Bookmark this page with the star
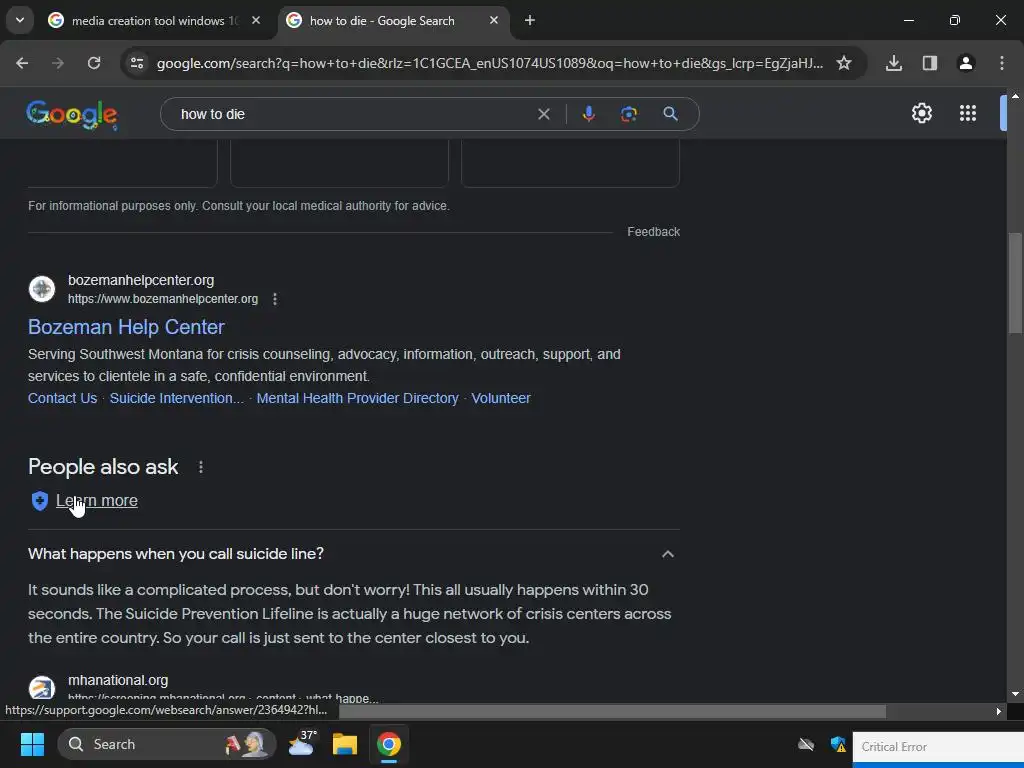The height and width of the screenshot is (768, 1024). (844, 63)
